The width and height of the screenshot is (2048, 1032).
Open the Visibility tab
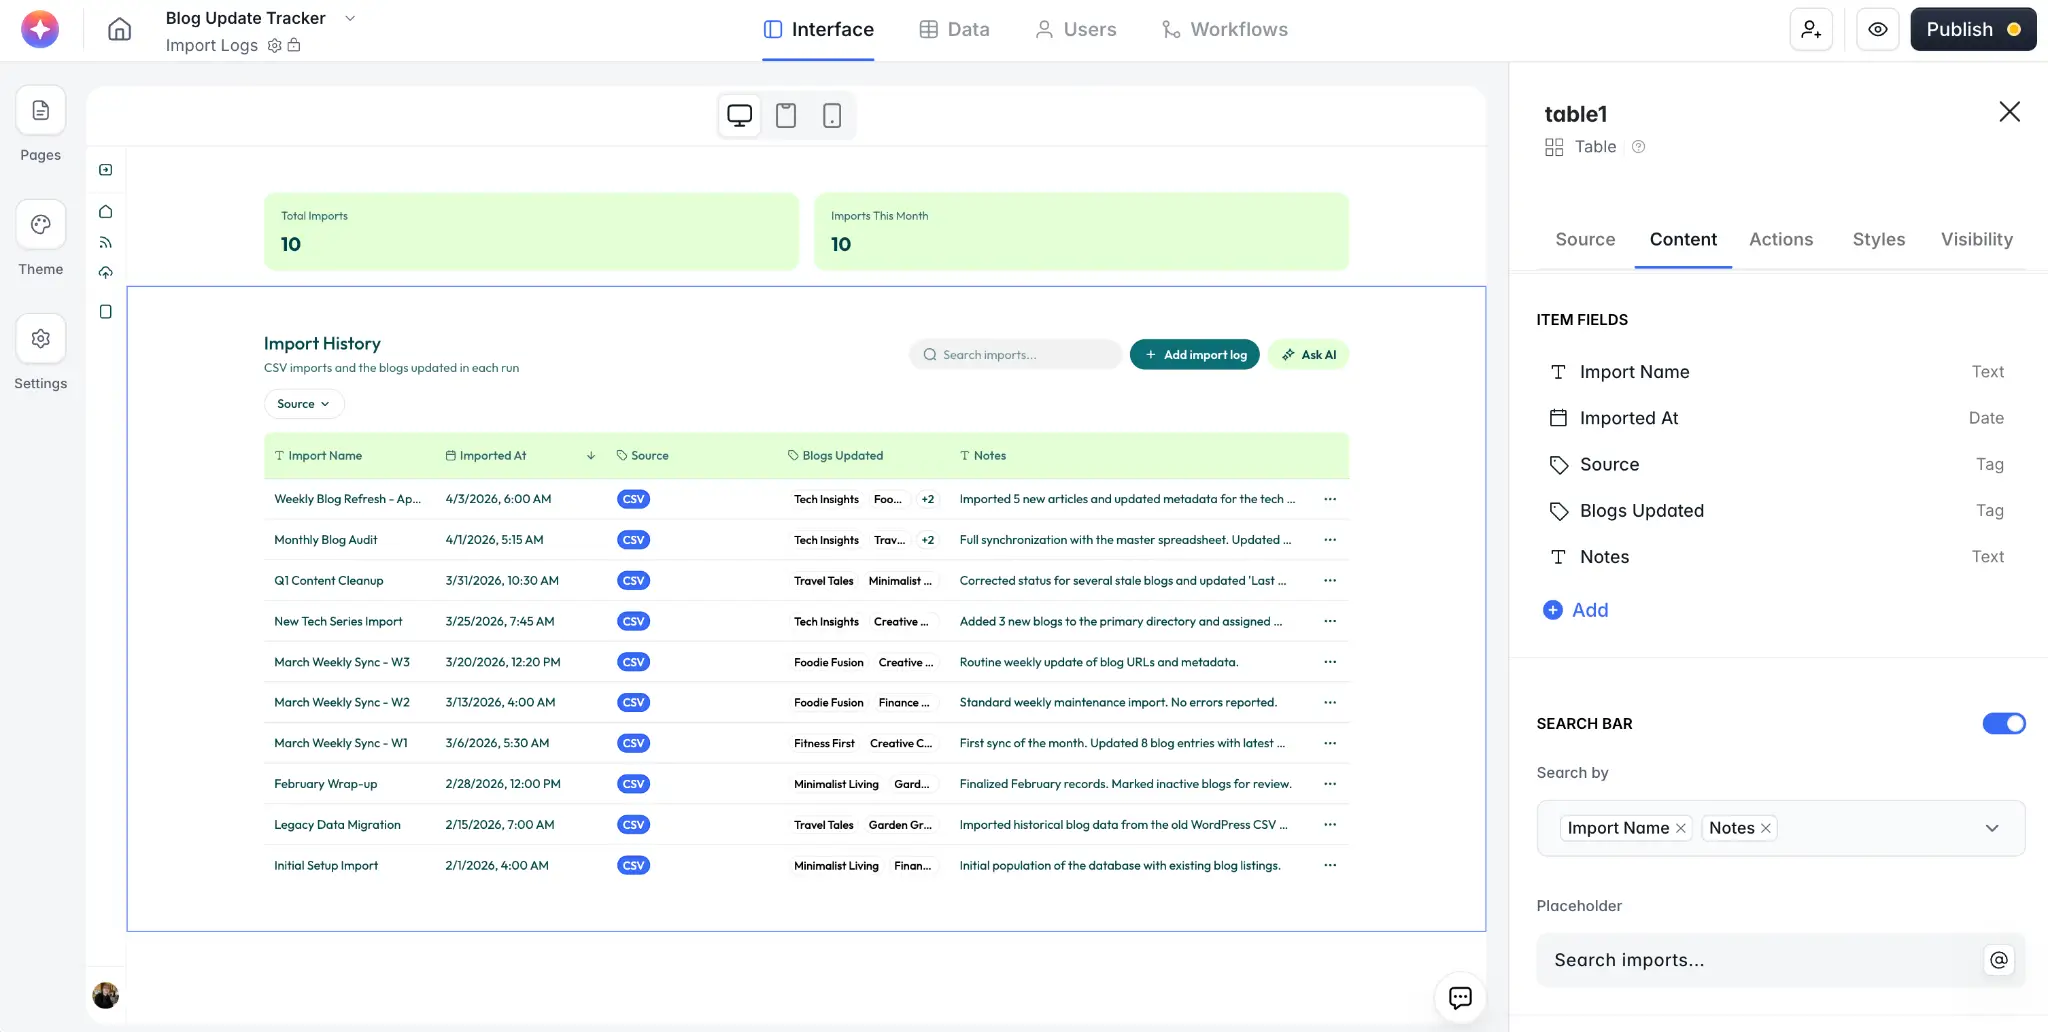coord(1977,240)
